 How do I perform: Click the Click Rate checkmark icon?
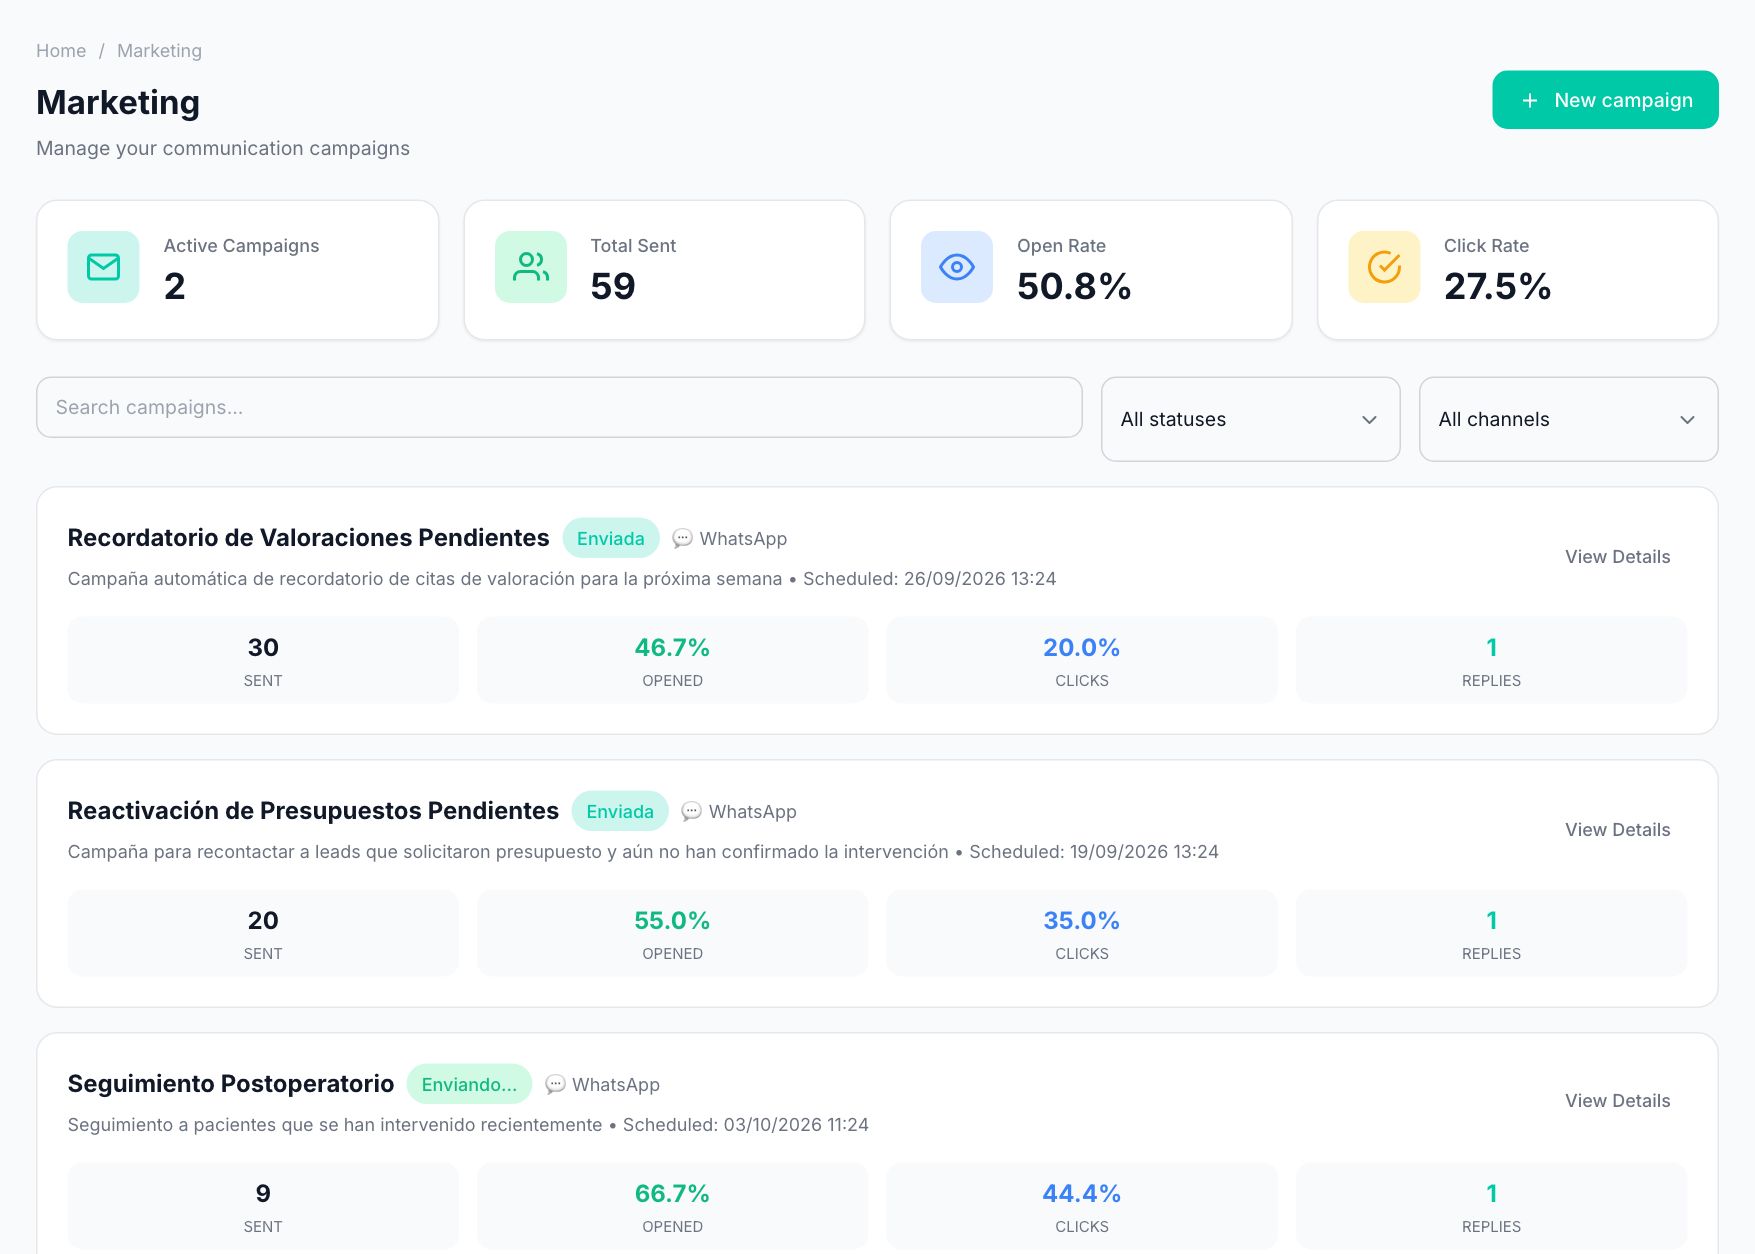pos(1384,267)
